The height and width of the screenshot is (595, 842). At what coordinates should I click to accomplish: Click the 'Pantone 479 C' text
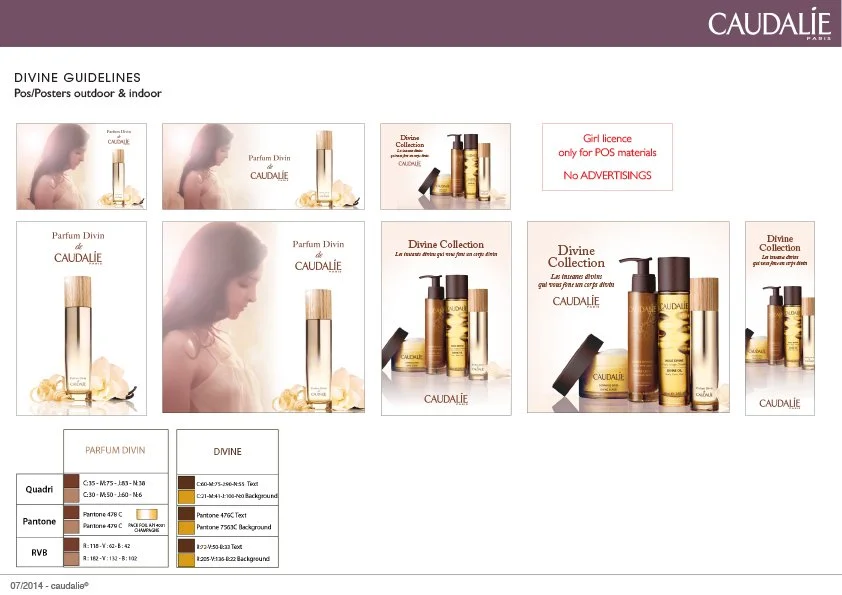click(103, 526)
